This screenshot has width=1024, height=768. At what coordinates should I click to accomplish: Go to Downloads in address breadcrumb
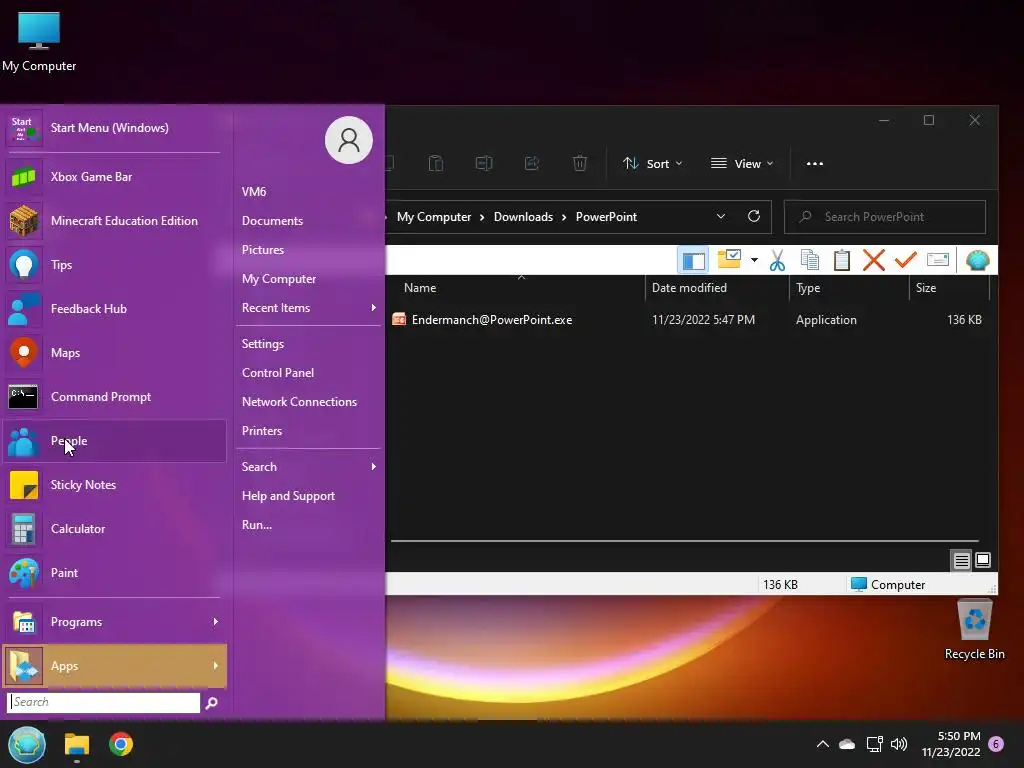pyautogui.click(x=523, y=217)
